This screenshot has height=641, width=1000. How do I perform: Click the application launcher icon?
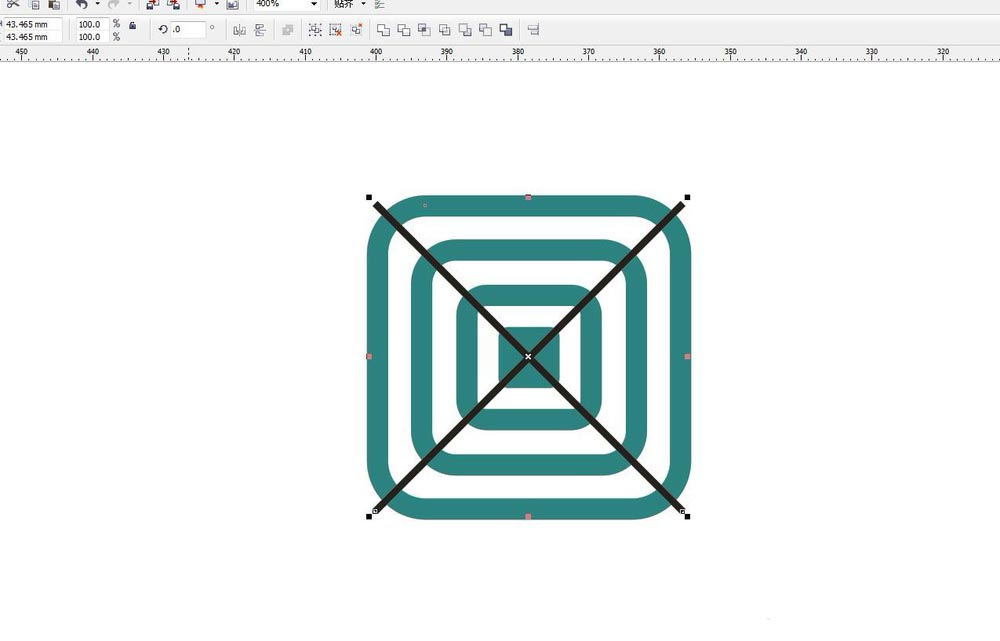201,4
